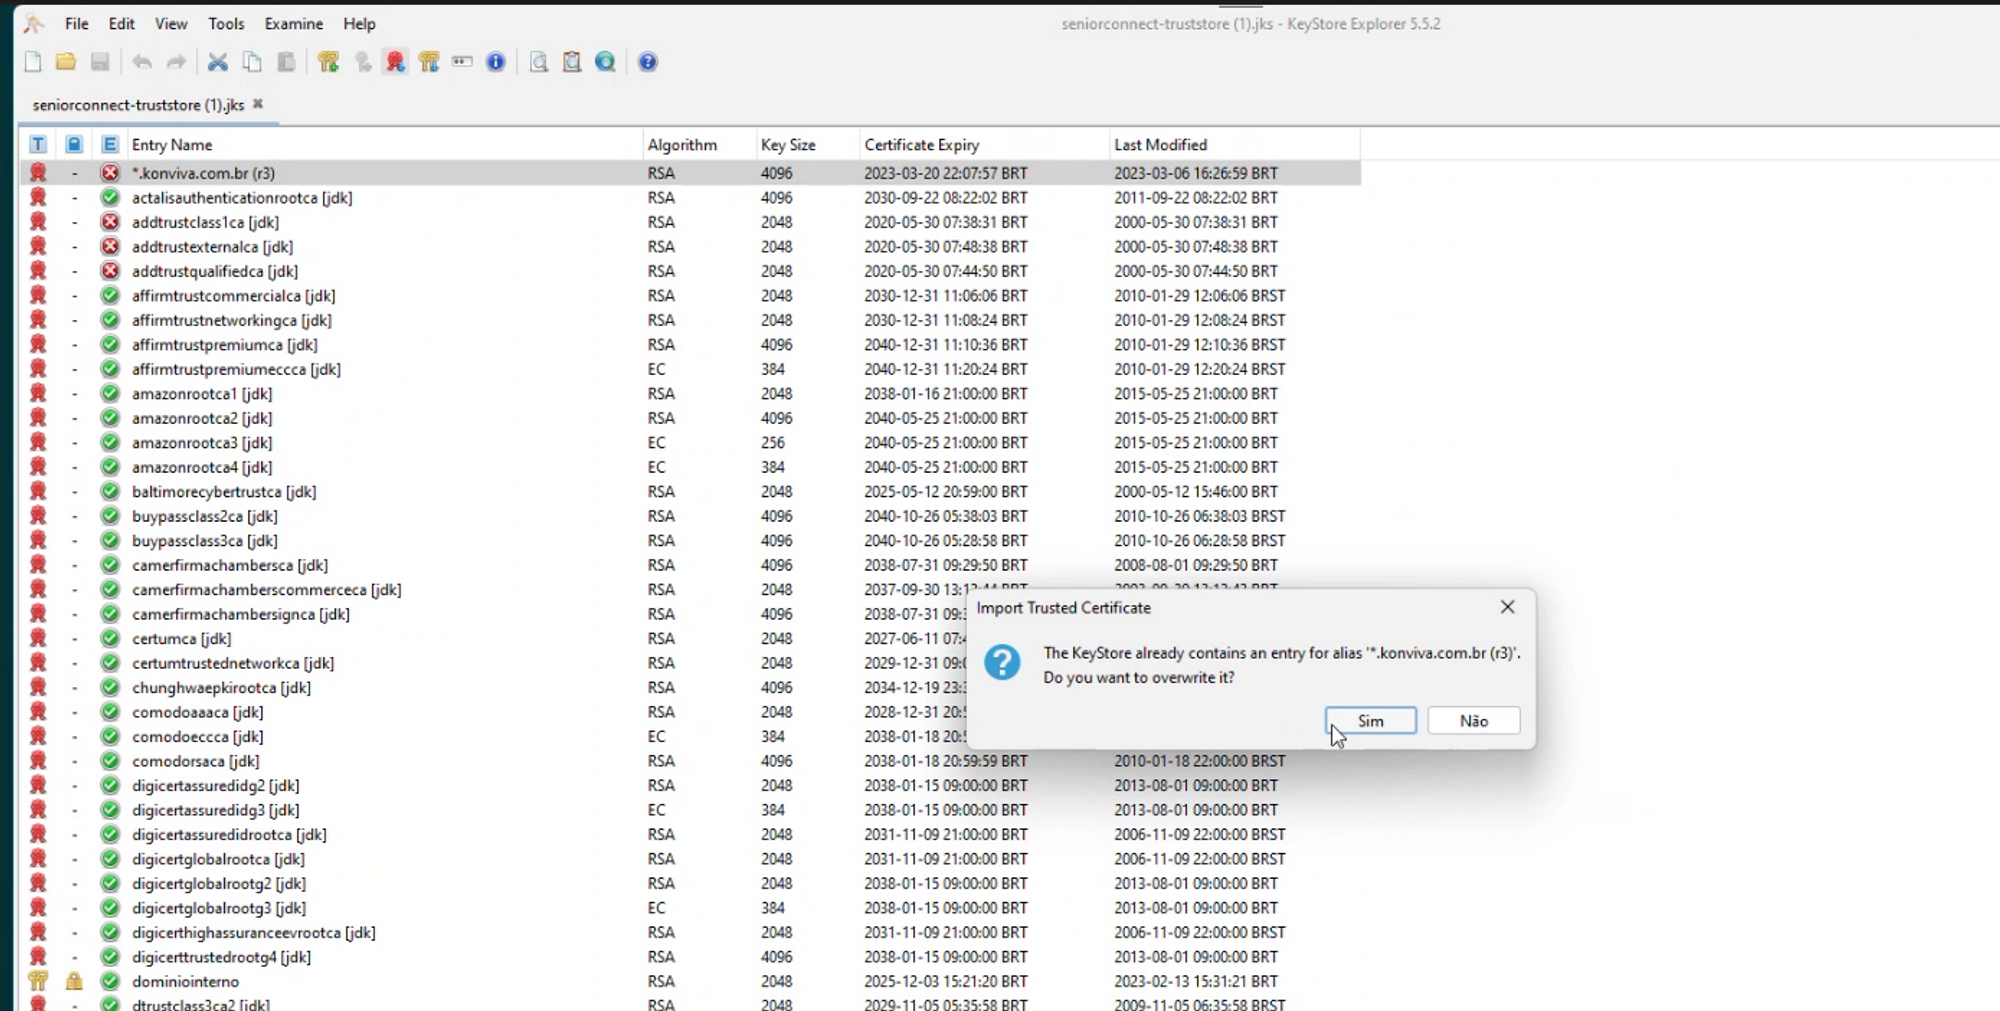Select the *.konviva.com.br (r3) entry name
This screenshot has height=1011, width=2000.
pos(204,173)
